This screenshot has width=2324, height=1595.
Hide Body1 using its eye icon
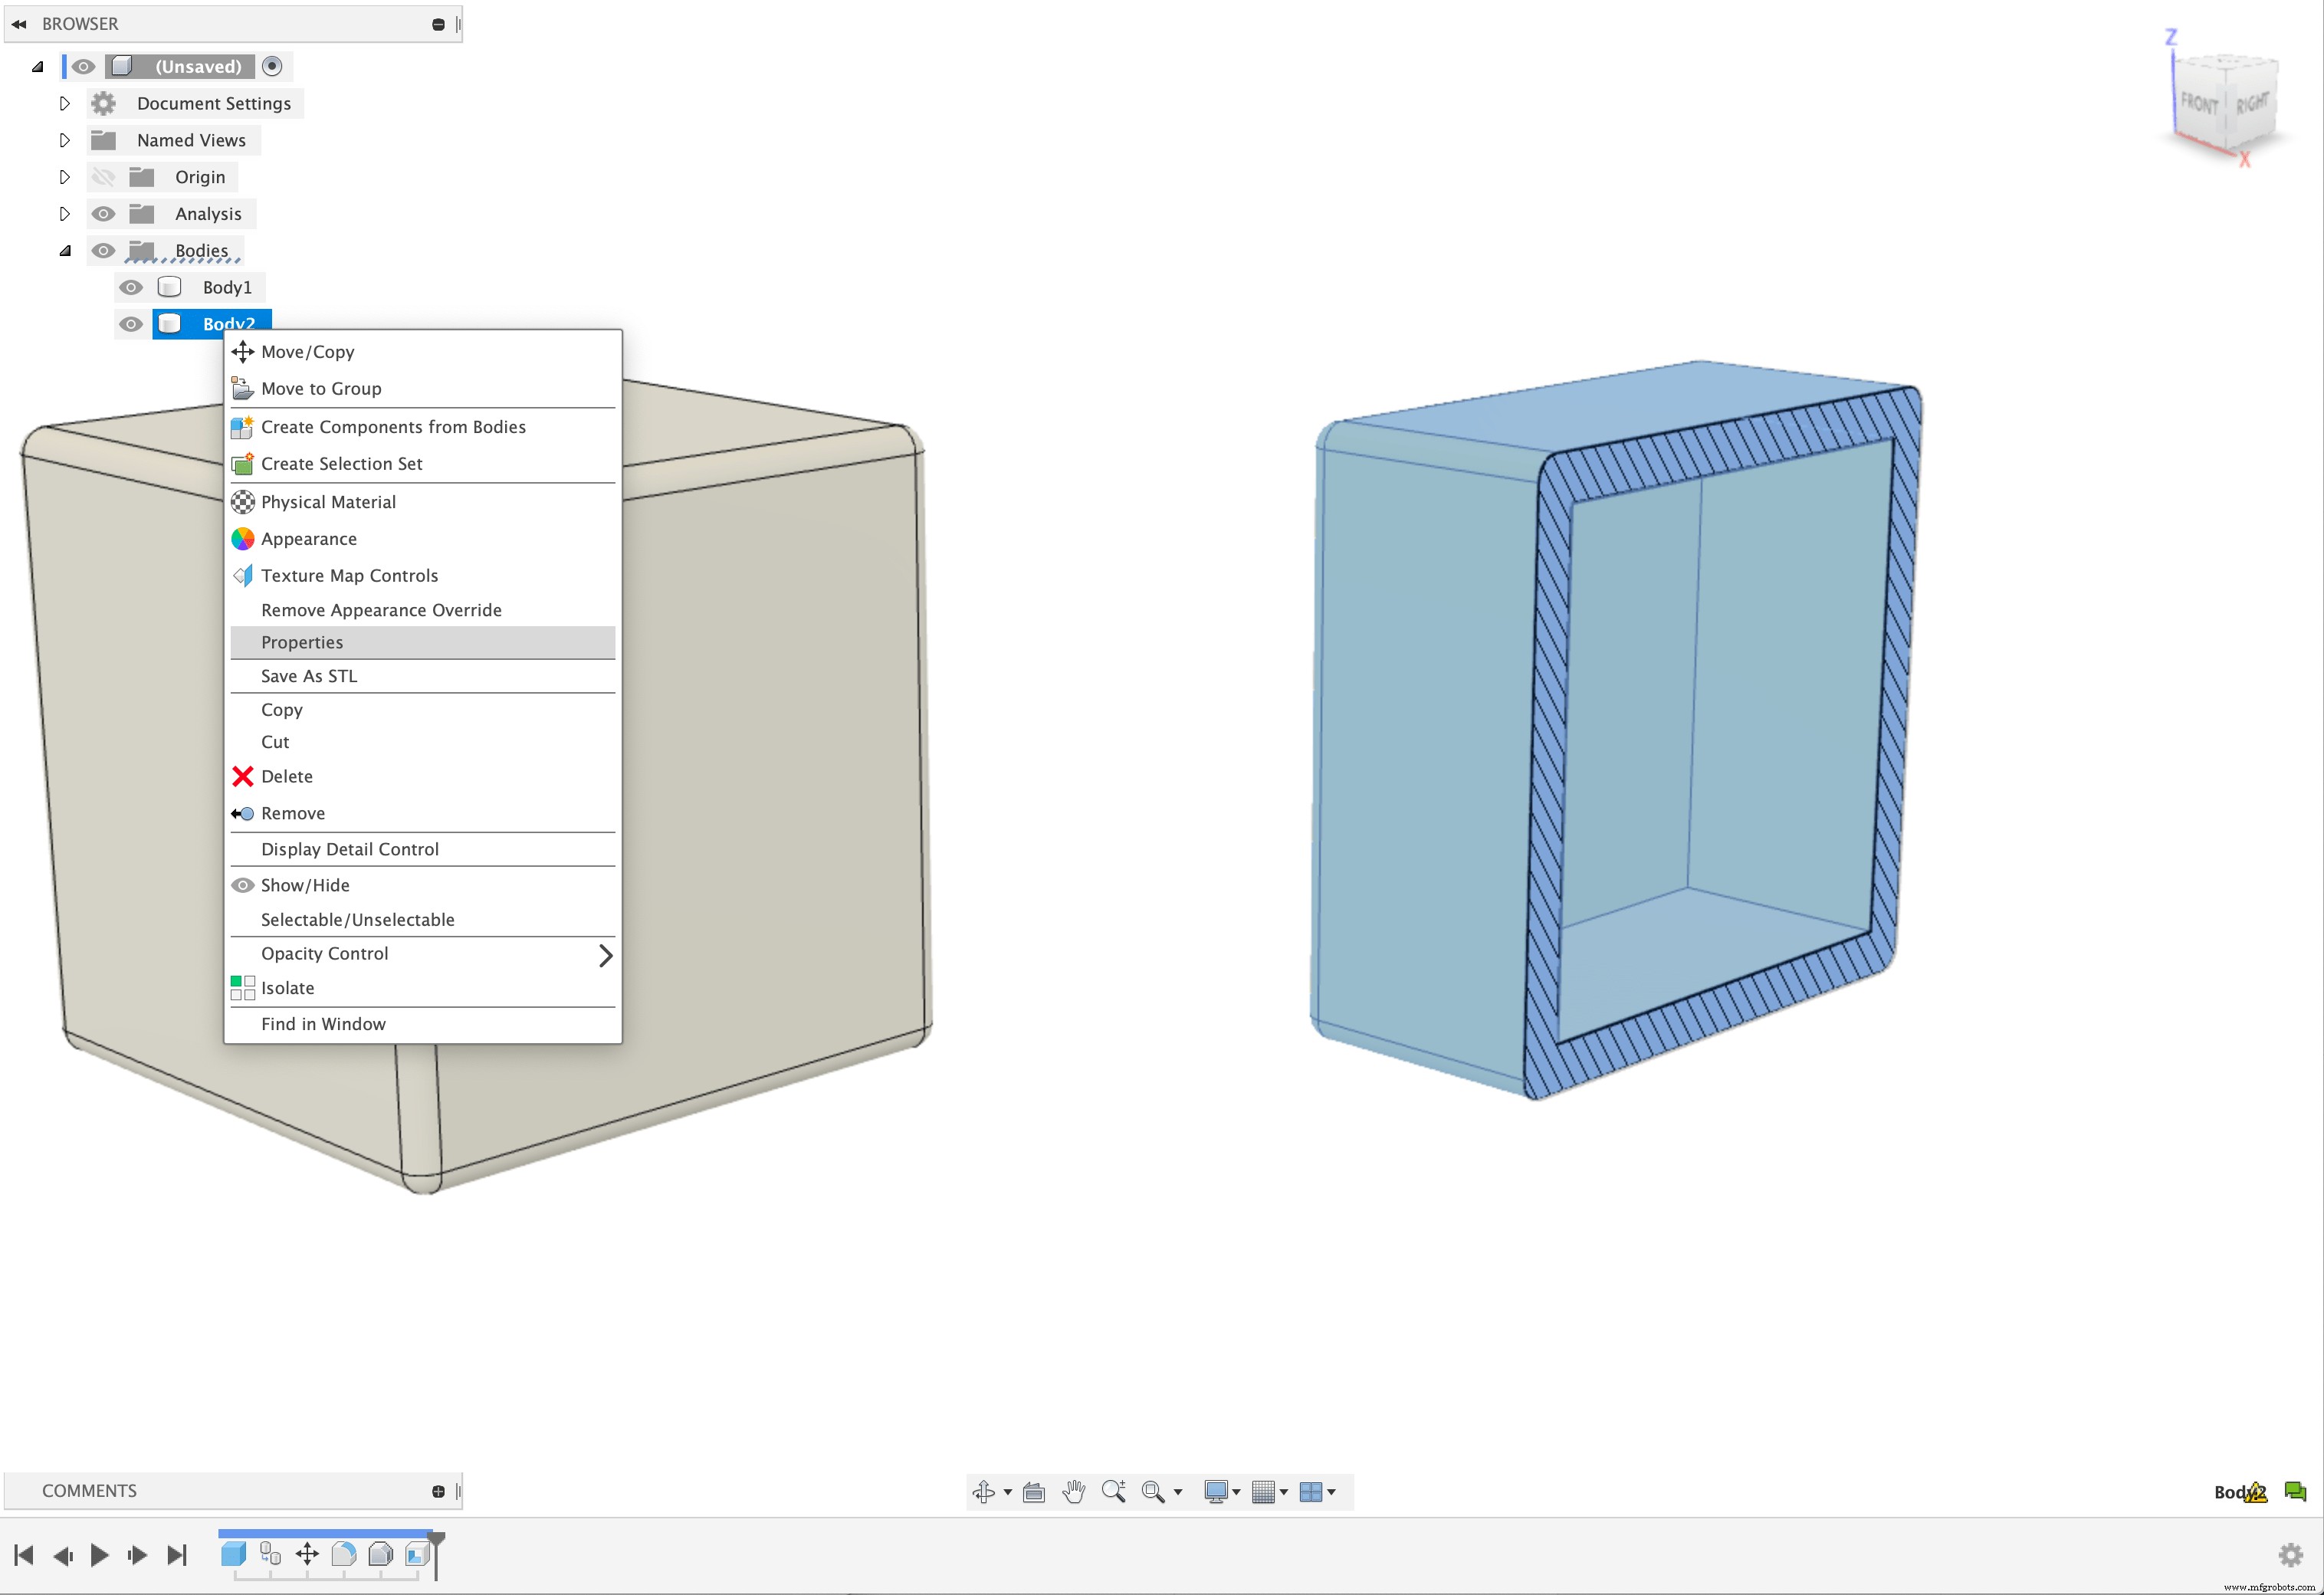(131, 287)
